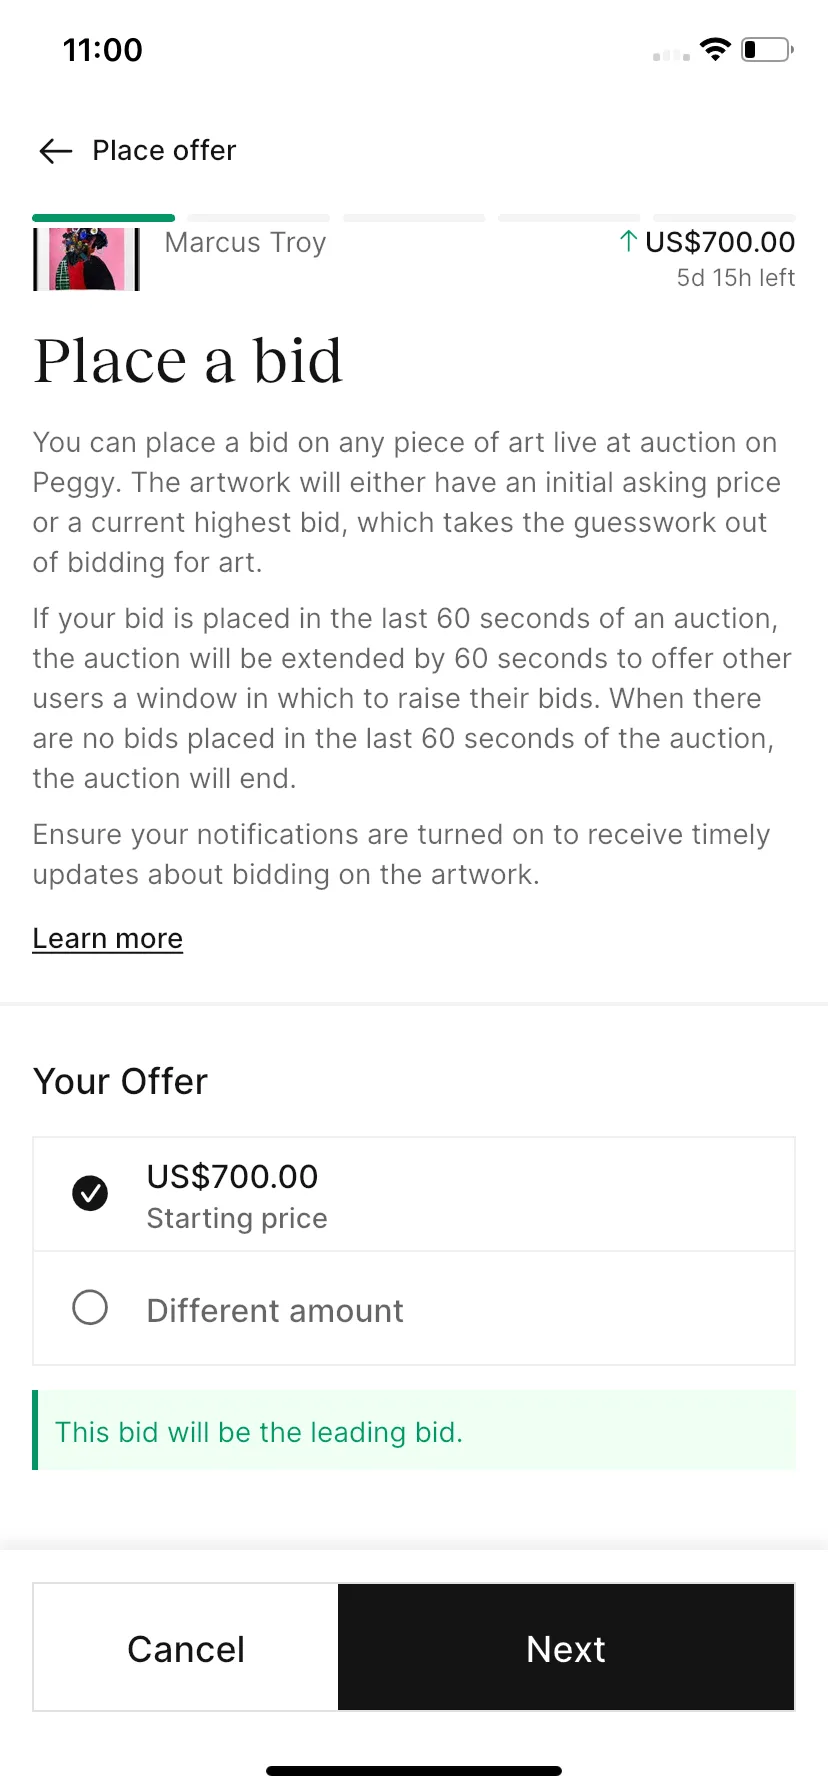This screenshot has height=1792, width=828.
Task: Tap the checked circle beside US$700.00
Action: (90, 1193)
